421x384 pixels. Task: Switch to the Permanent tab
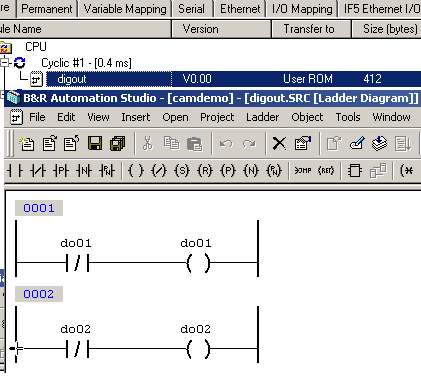[47, 9]
